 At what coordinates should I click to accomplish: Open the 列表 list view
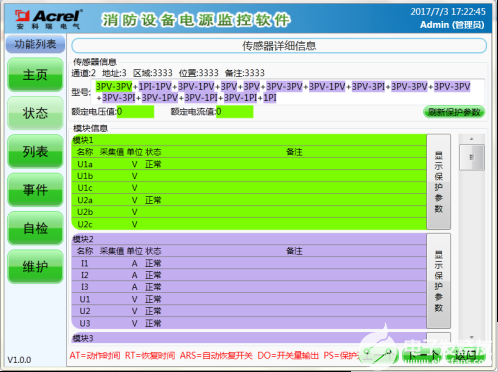(x=35, y=151)
